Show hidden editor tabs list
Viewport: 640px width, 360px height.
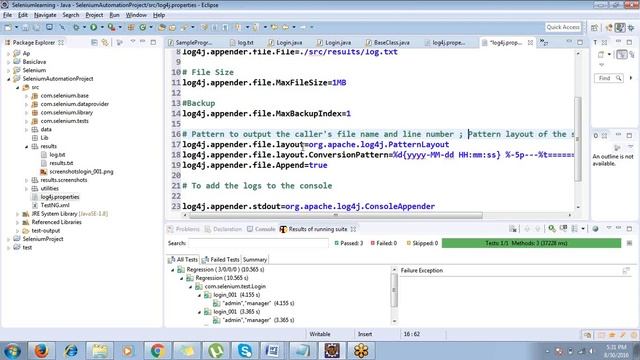point(543,42)
